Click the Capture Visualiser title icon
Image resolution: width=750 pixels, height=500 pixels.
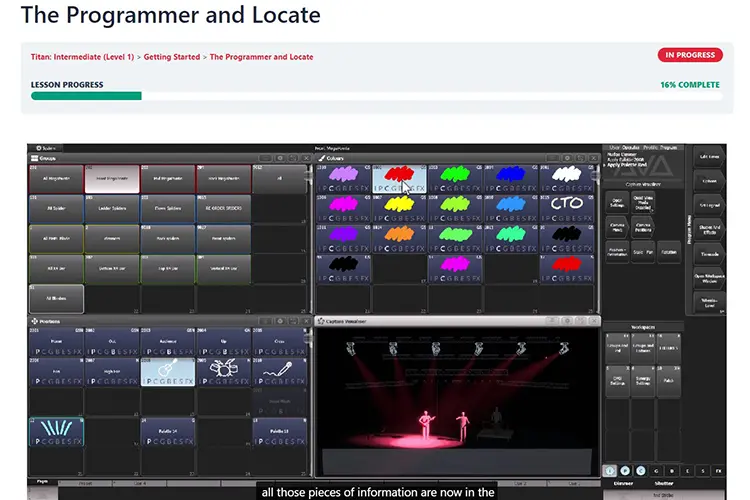tap(321, 321)
